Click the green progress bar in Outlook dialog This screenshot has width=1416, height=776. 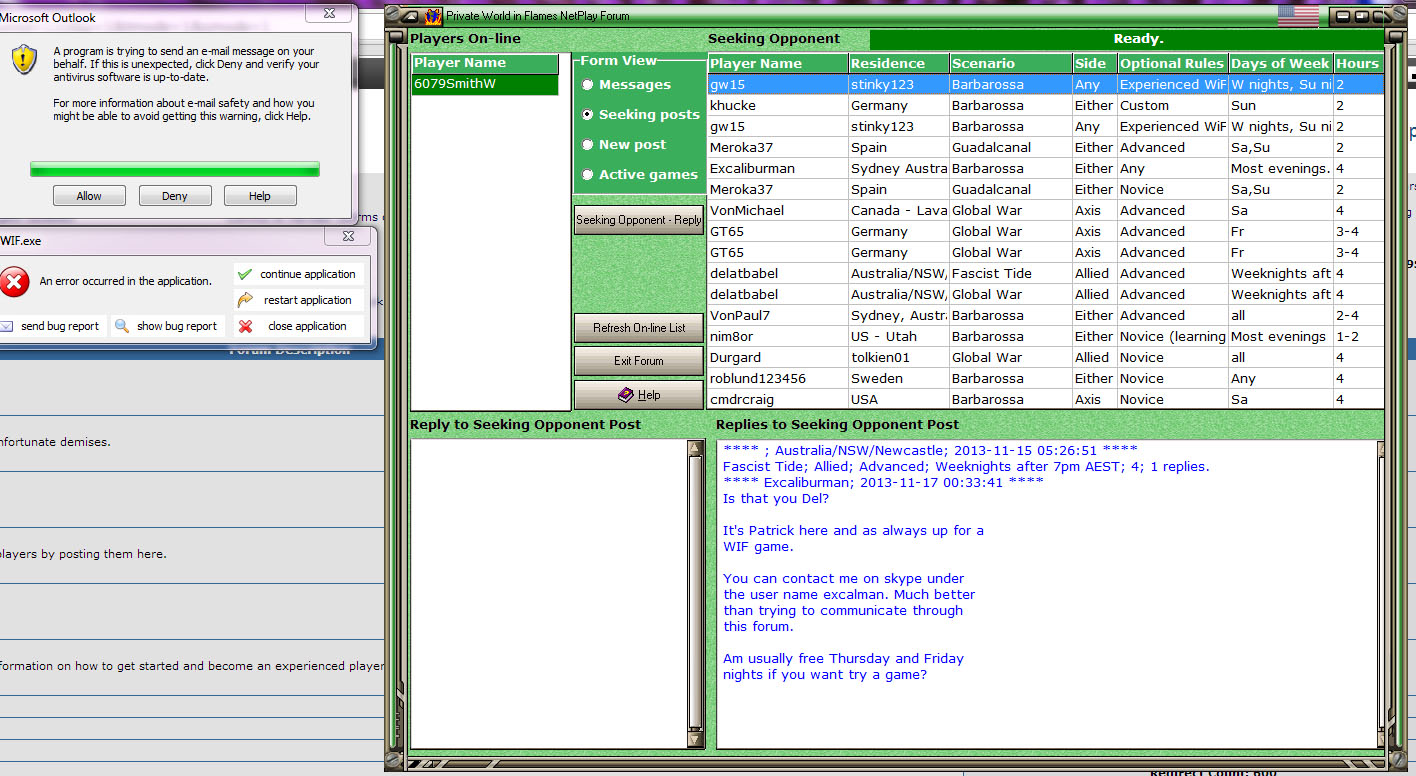(x=175, y=169)
